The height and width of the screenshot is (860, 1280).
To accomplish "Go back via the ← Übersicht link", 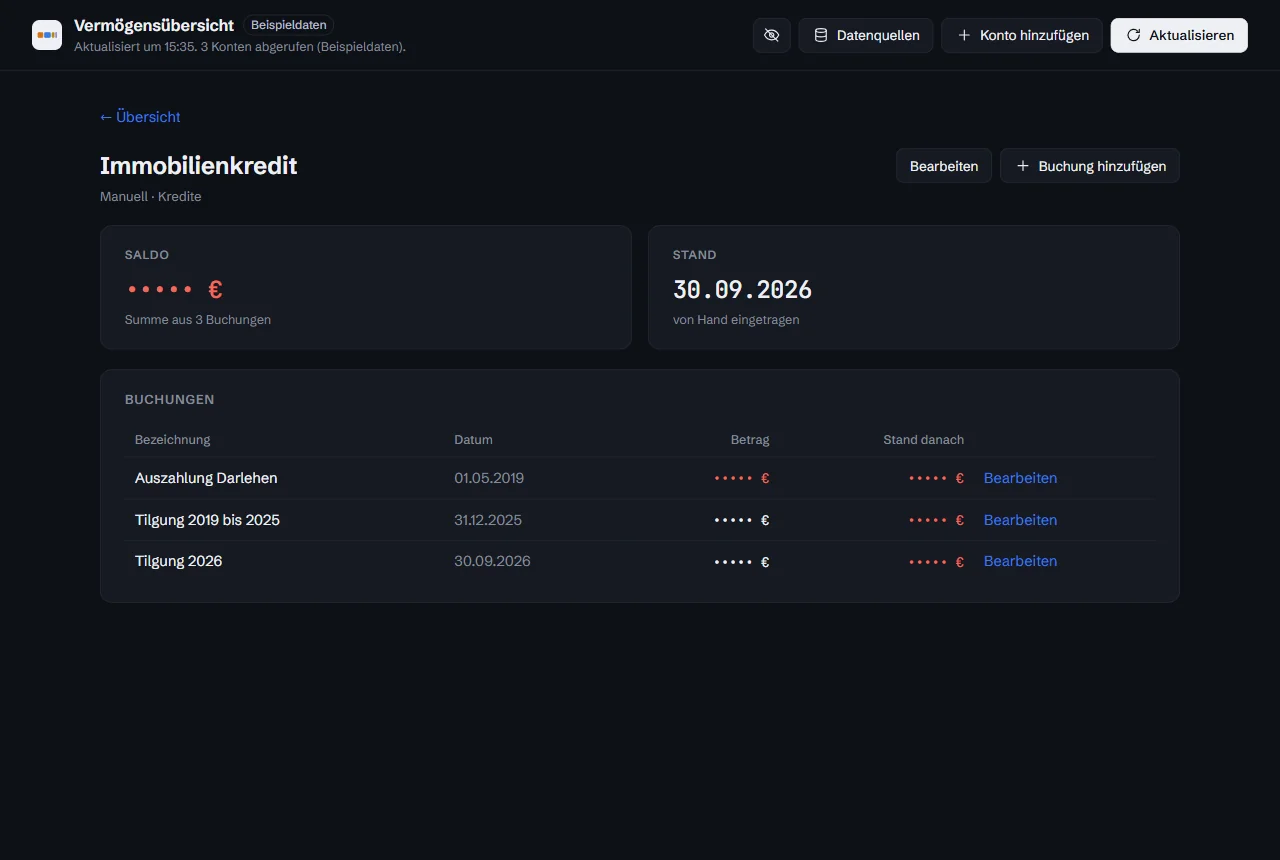I will point(140,117).
